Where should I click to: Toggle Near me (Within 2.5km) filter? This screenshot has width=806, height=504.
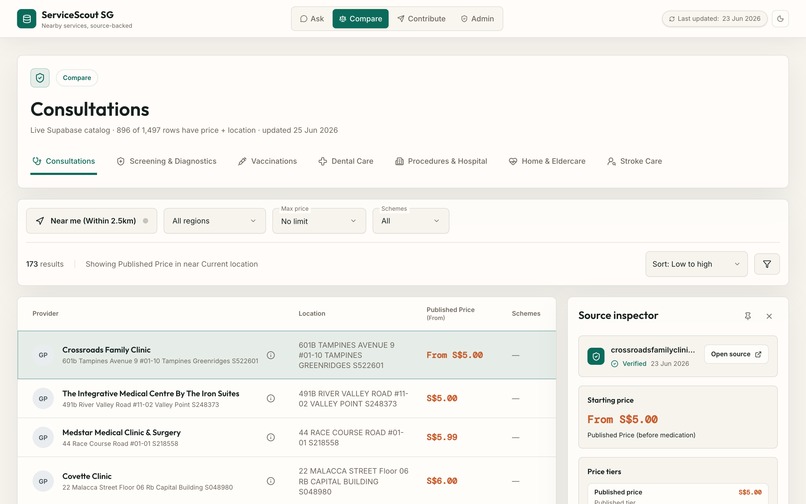[x=91, y=221]
